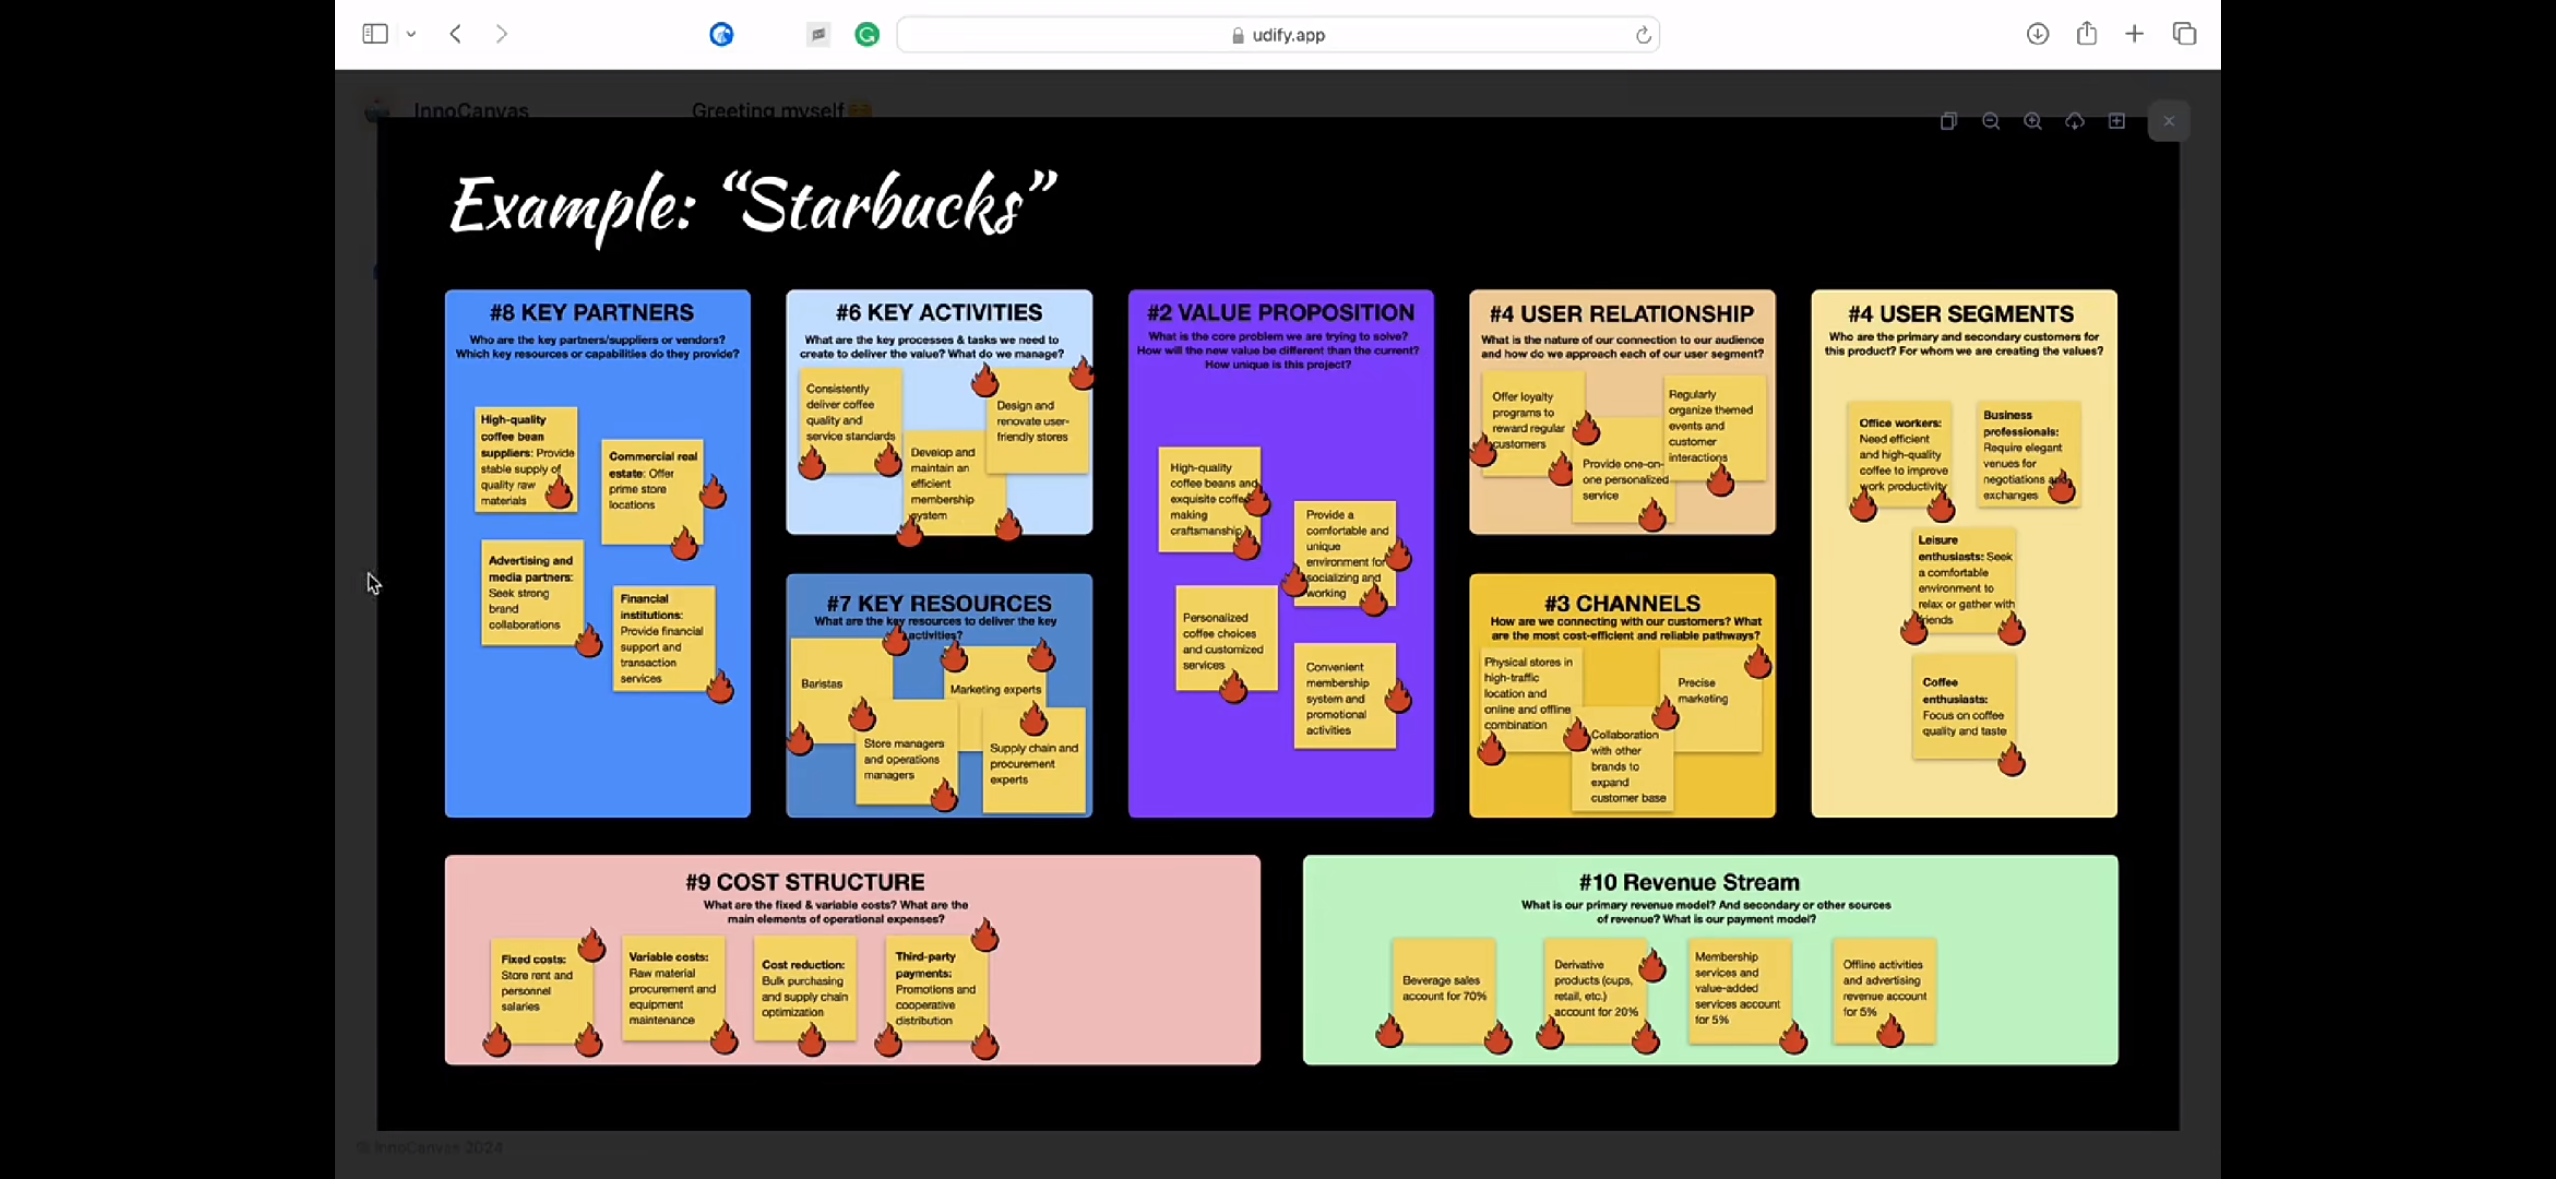Click the "#3 CHANNELS" heading
2556x1179 pixels.
point(1621,603)
